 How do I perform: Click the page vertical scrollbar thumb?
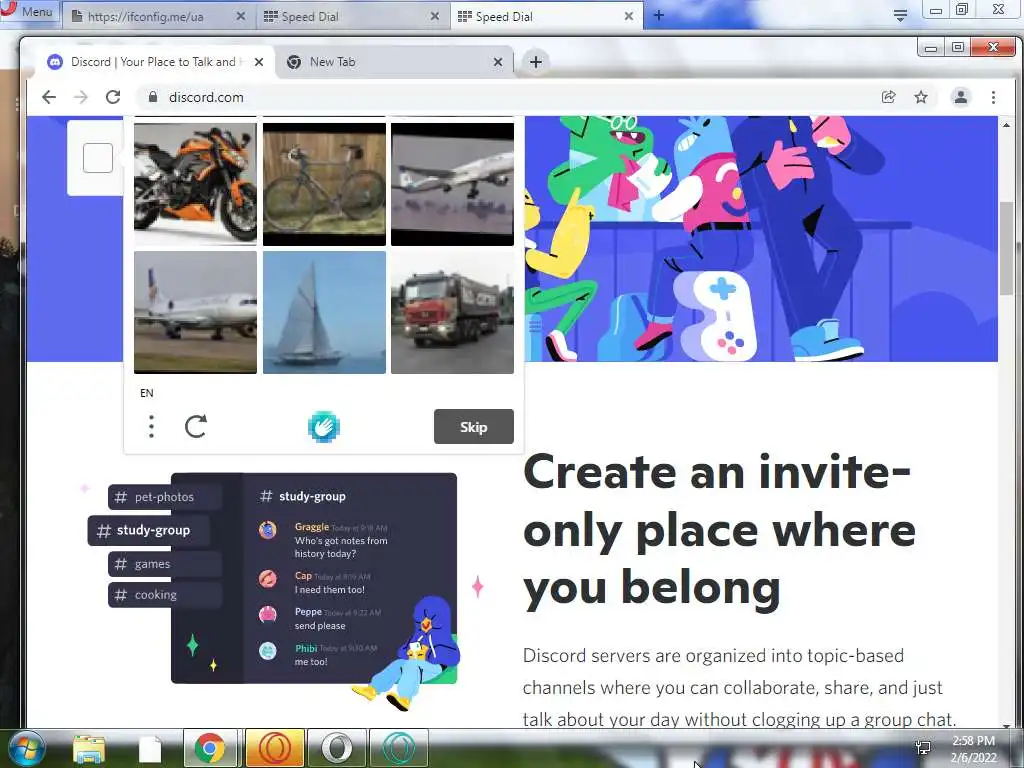tap(1006, 248)
